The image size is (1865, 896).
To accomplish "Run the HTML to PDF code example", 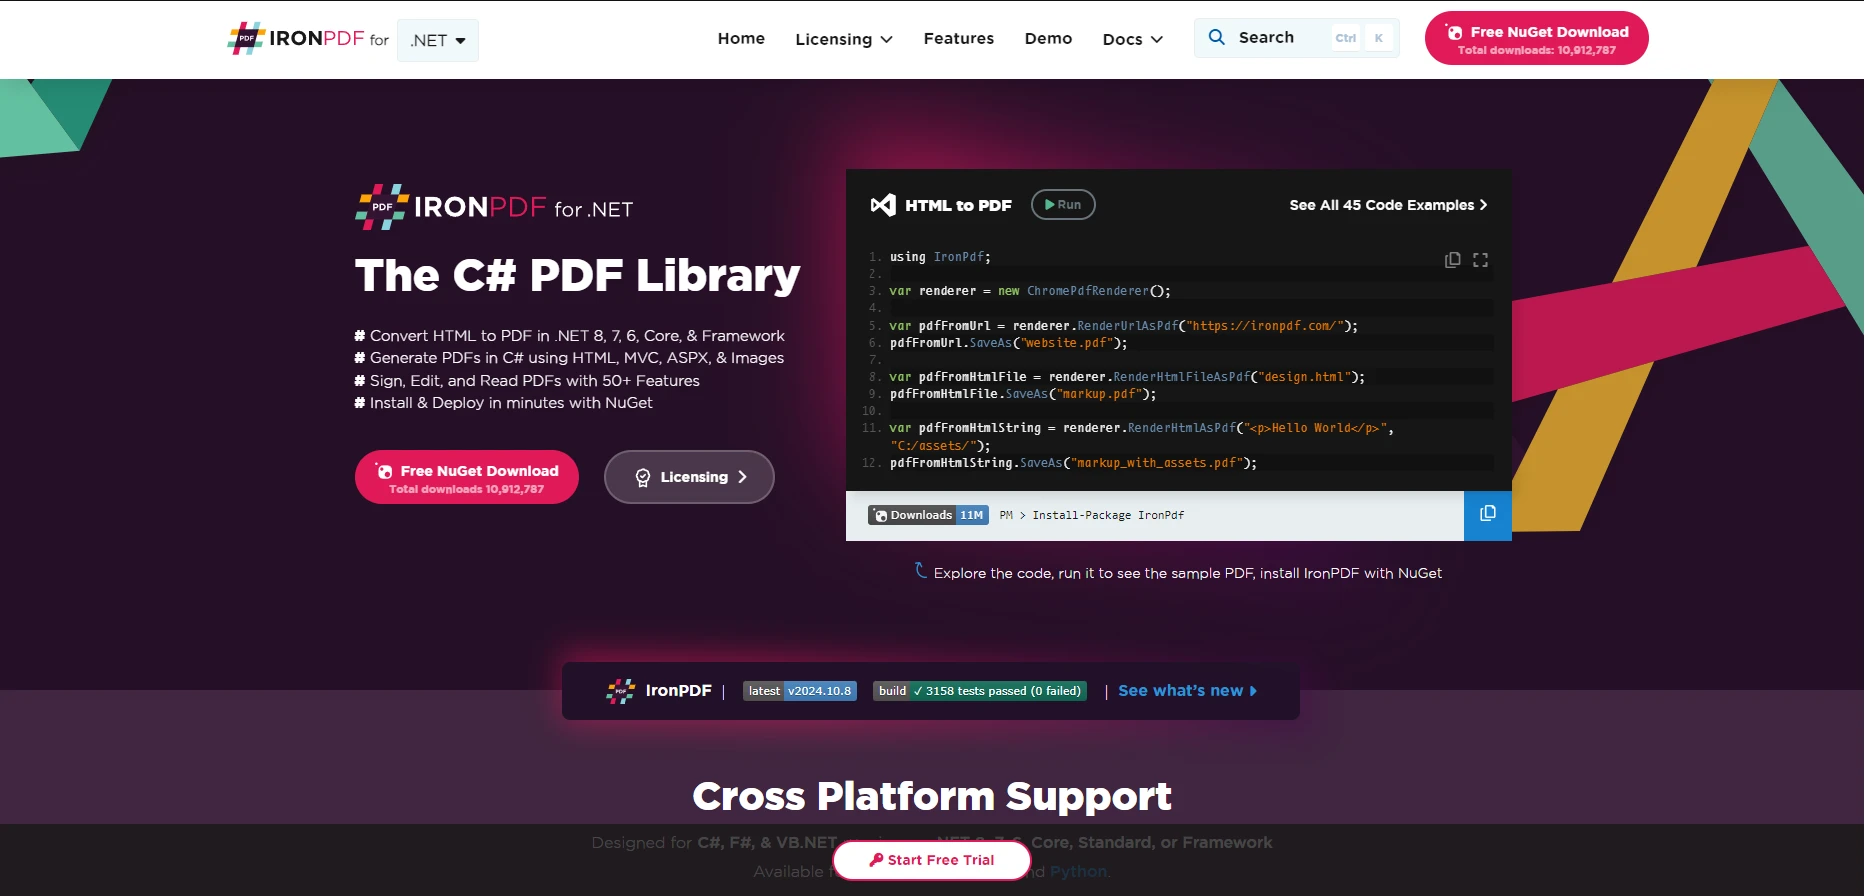I will click(x=1063, y=204).
